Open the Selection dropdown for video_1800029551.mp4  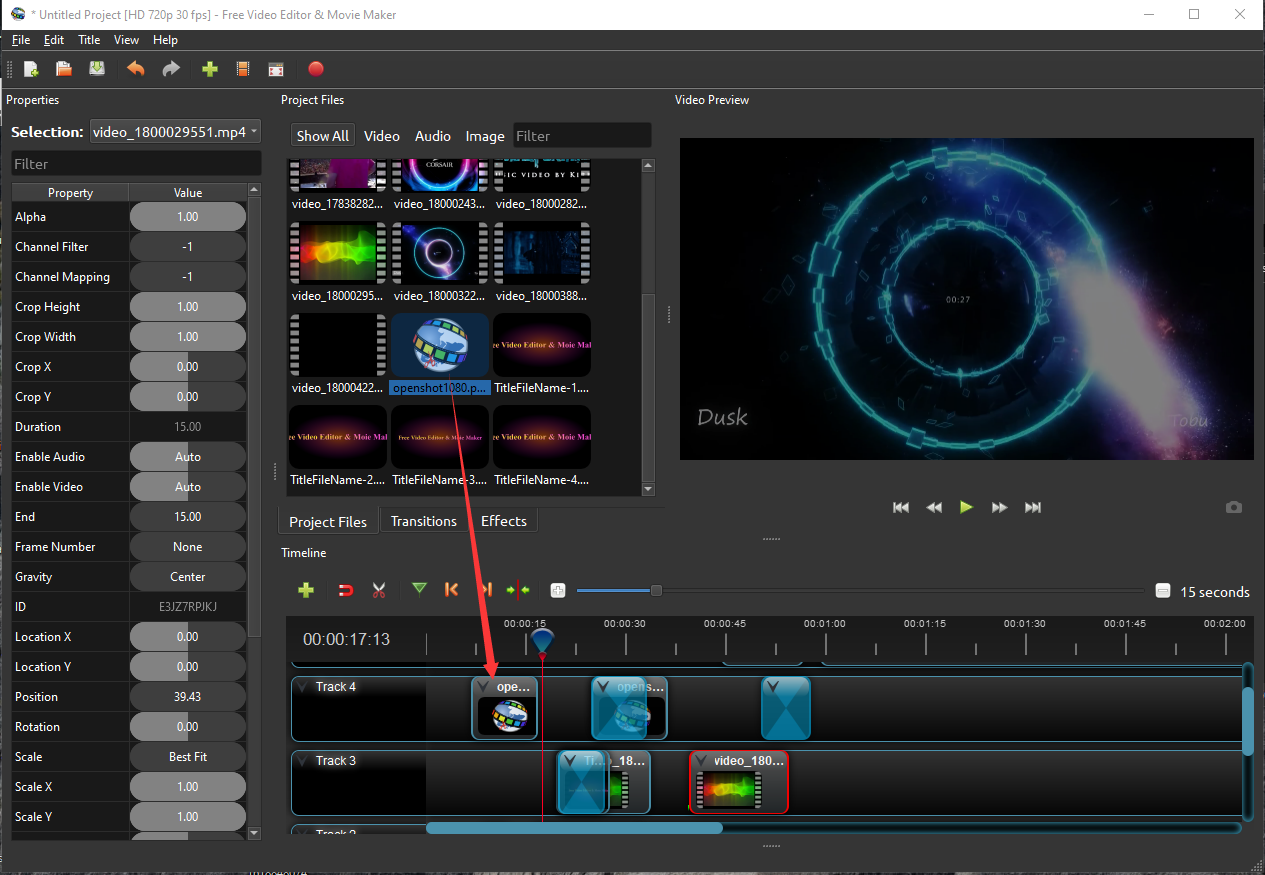pyautogui.click(x=175, y=132)
